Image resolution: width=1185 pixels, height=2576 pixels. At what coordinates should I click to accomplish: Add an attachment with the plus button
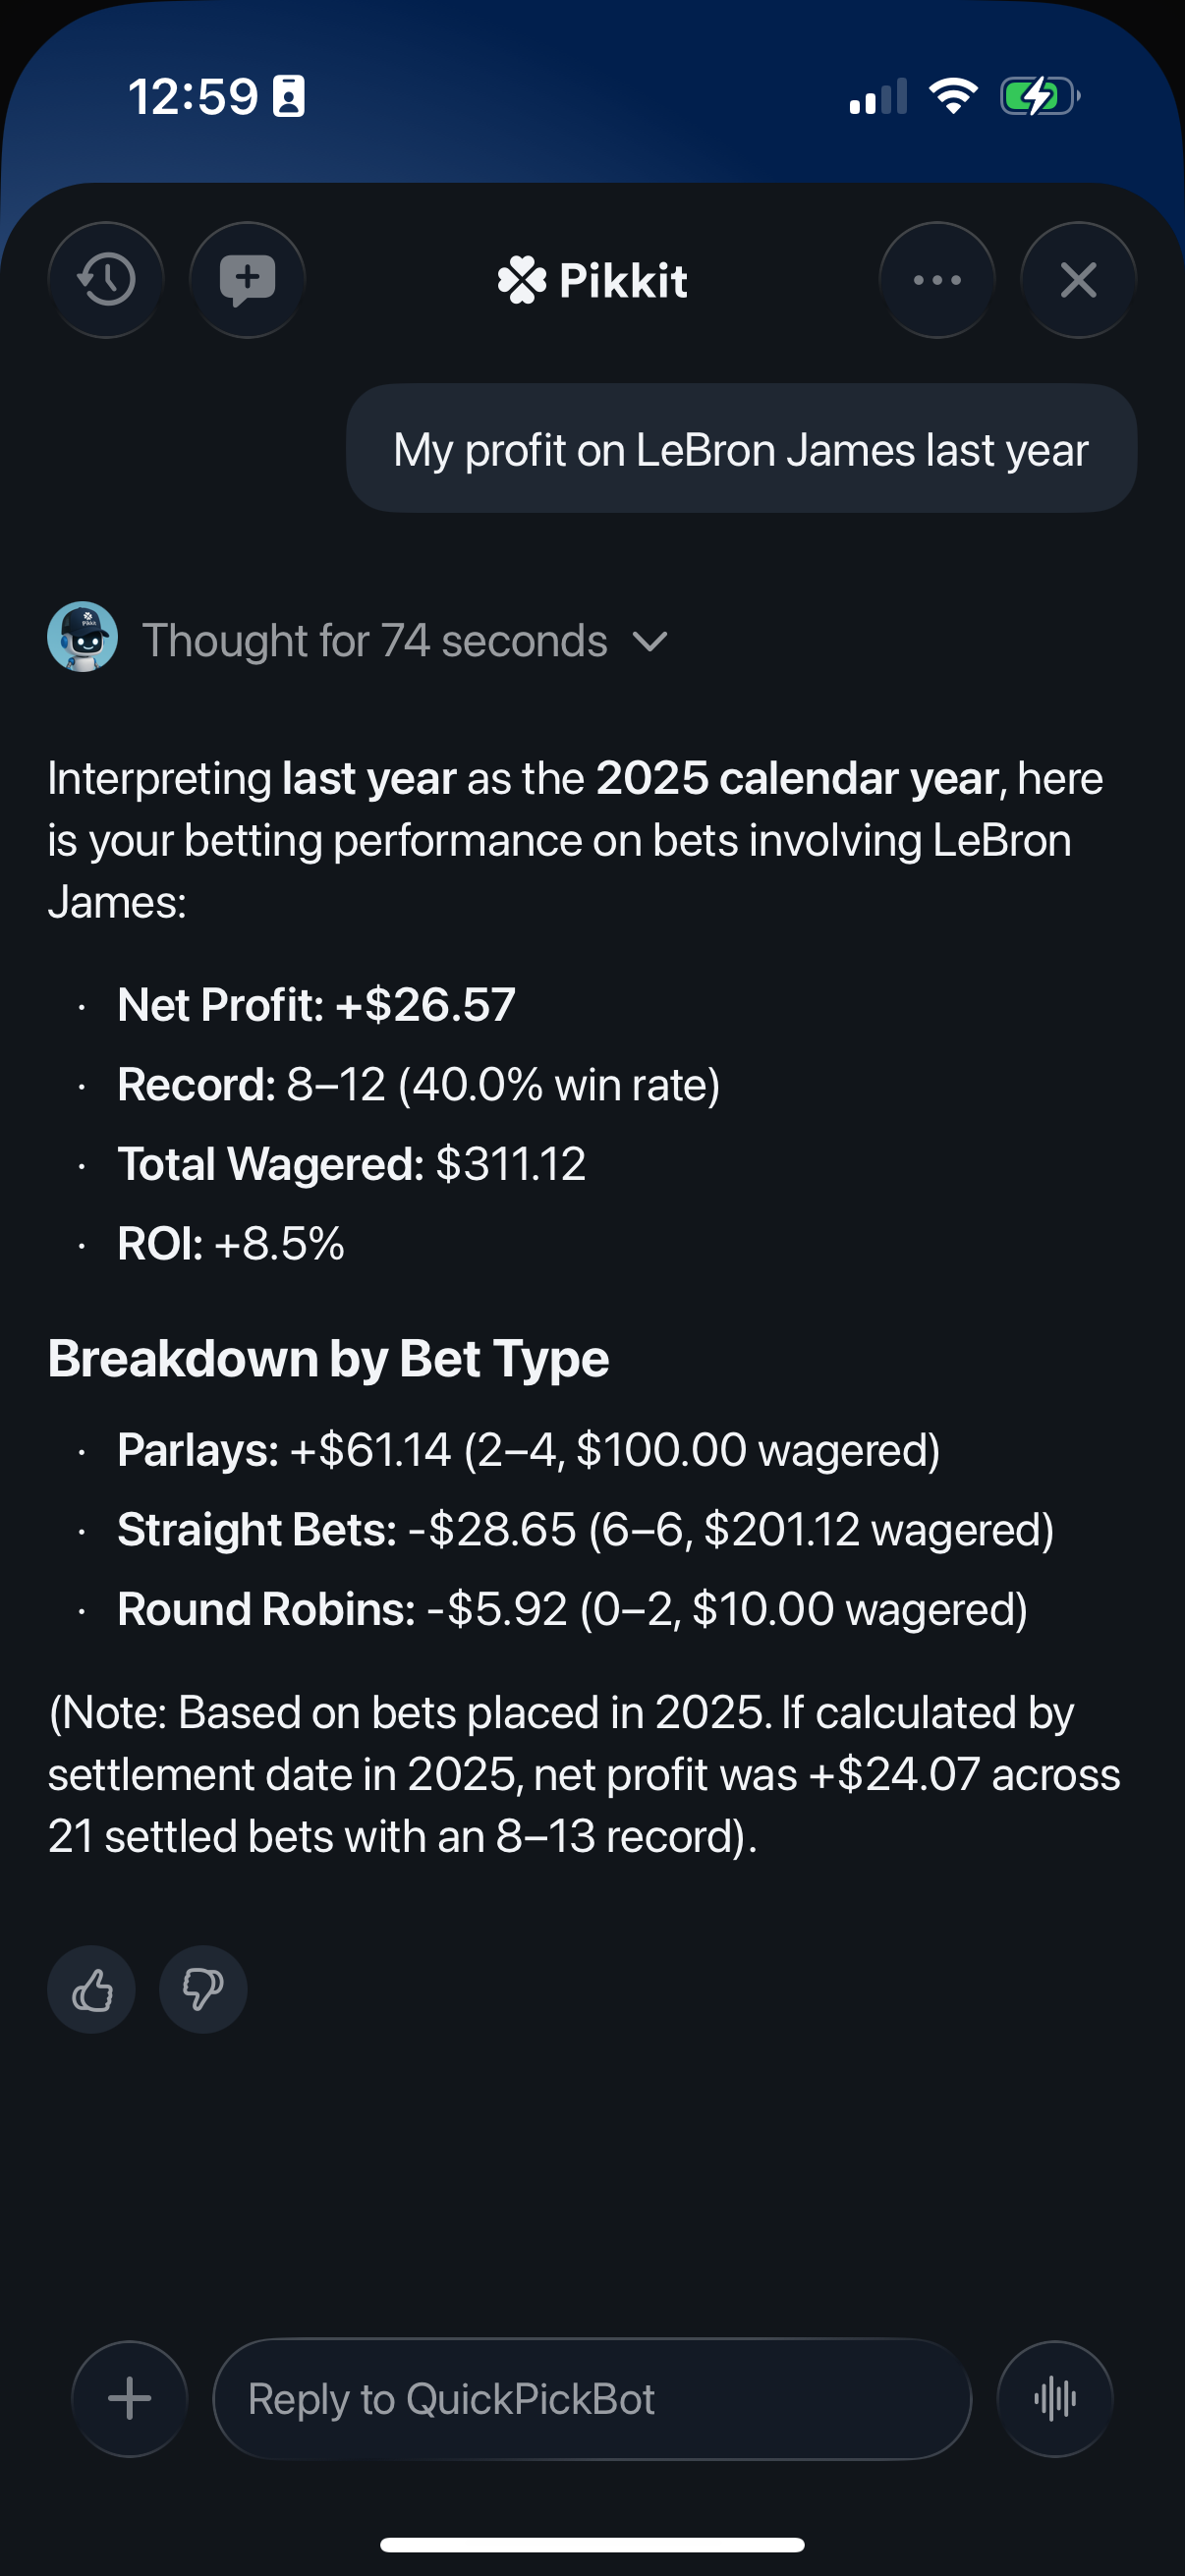(130, 2398)
